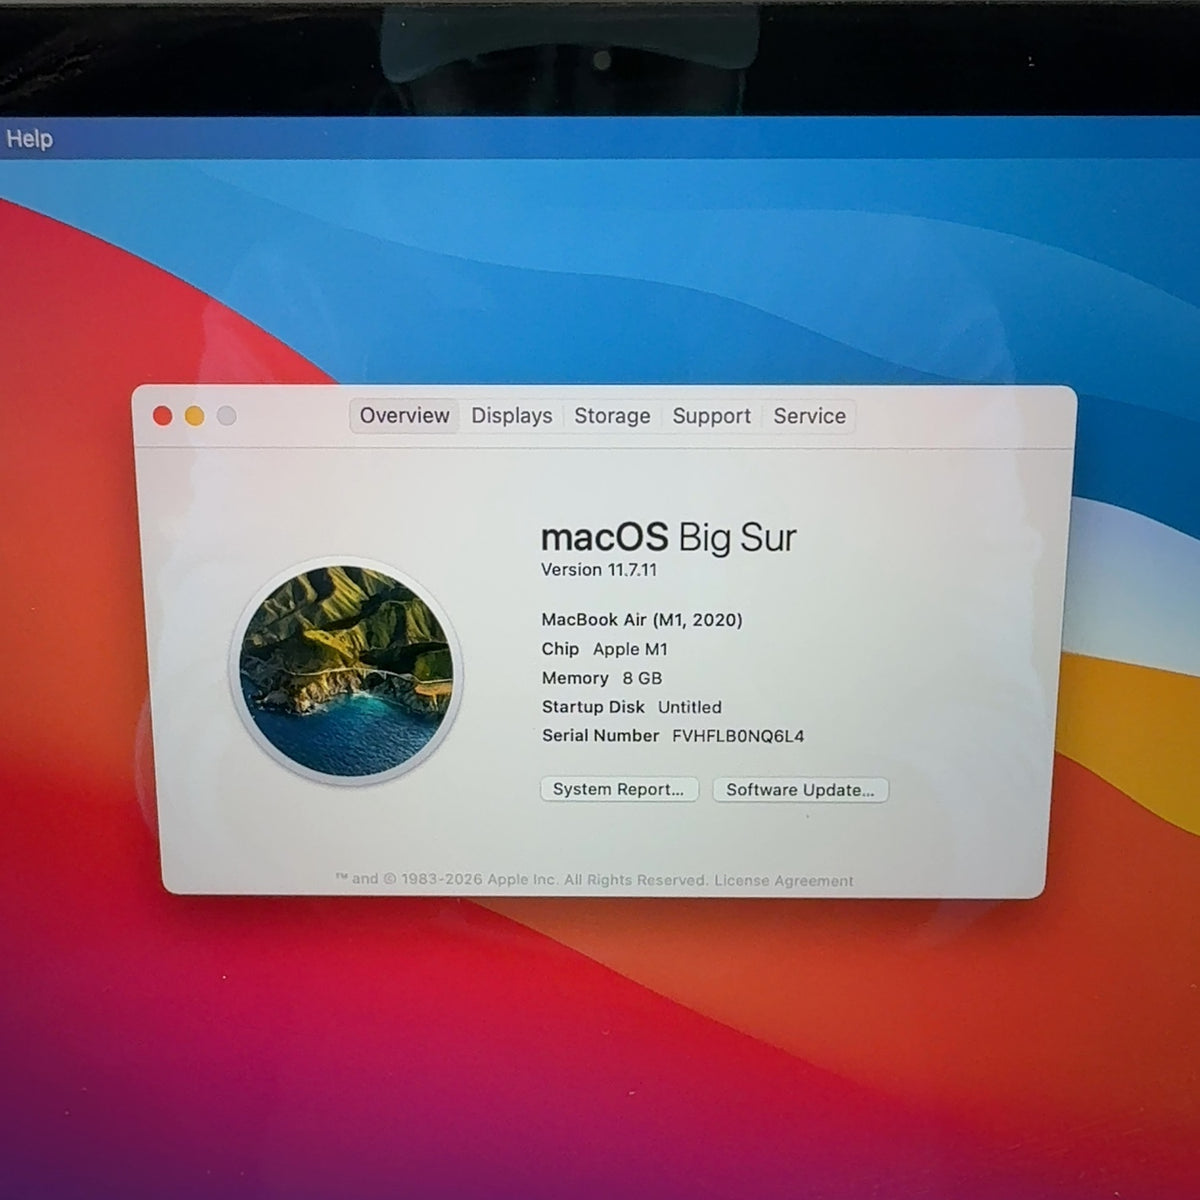The image size is (1200, 1200).
Task: Click the serial number FVHFLB0NQ6L4 text
Action: coord(738,736)
